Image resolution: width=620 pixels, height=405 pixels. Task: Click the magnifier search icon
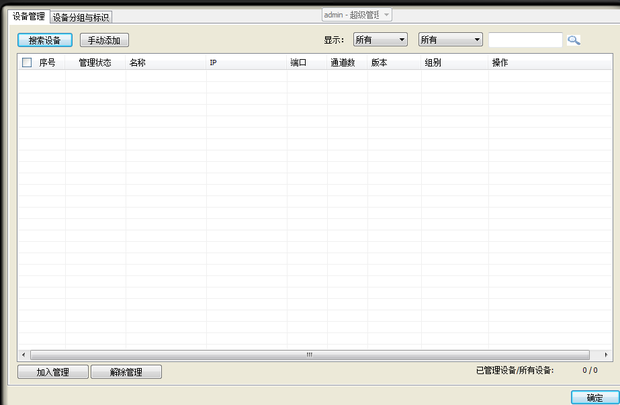(574, 40)
